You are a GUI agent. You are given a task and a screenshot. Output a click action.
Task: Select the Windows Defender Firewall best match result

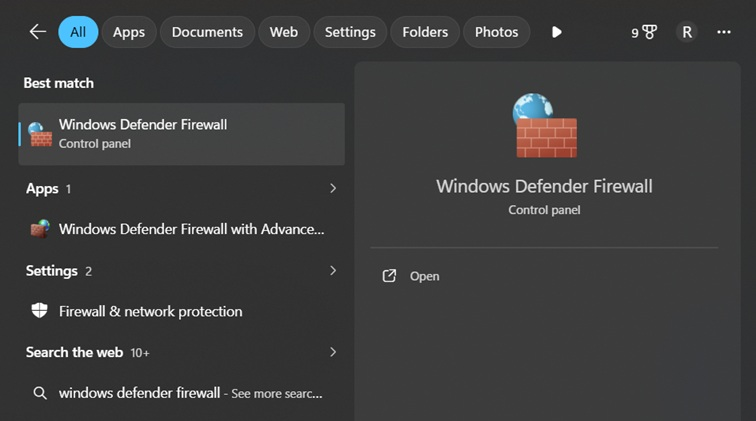(x=181, y=134)
